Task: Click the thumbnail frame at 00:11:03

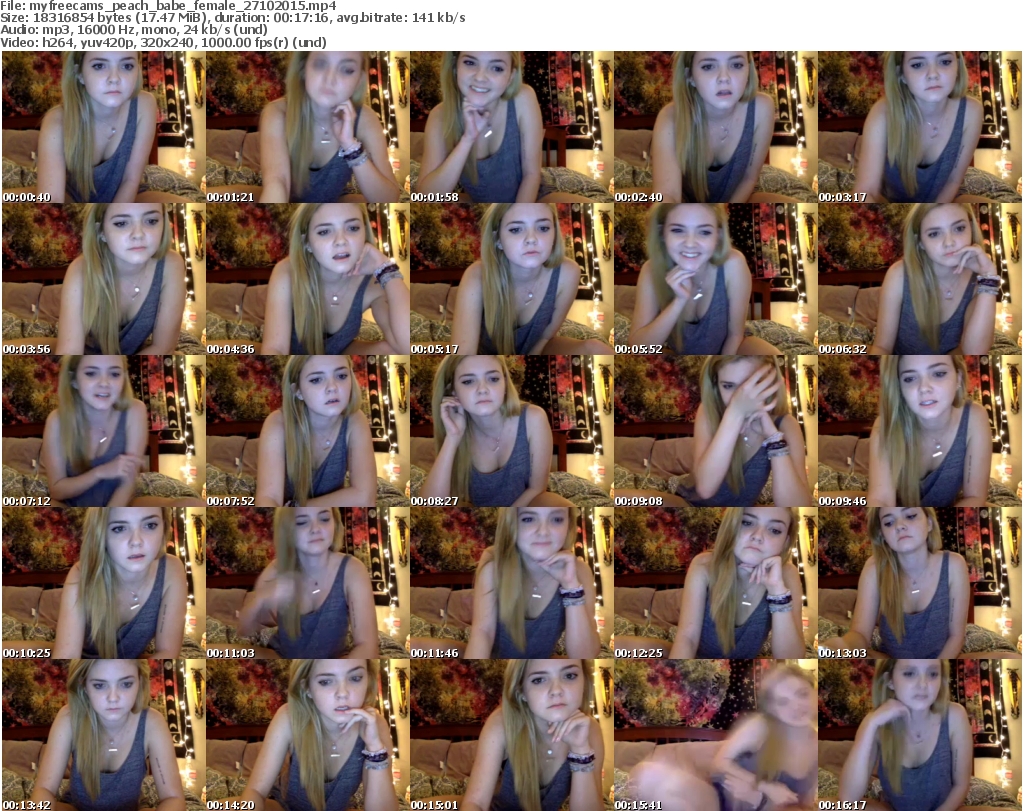Action: pyautogui.click(x=308, y=584)
